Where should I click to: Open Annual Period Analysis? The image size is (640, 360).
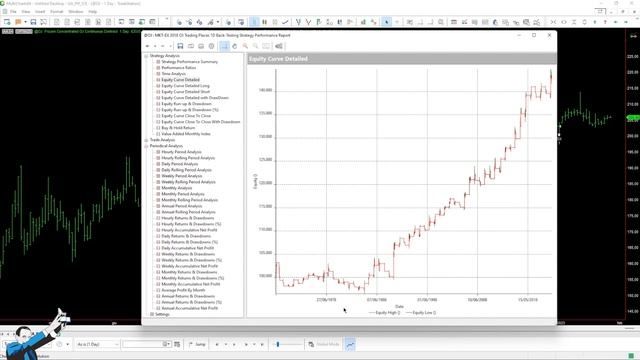pos(182,206)
